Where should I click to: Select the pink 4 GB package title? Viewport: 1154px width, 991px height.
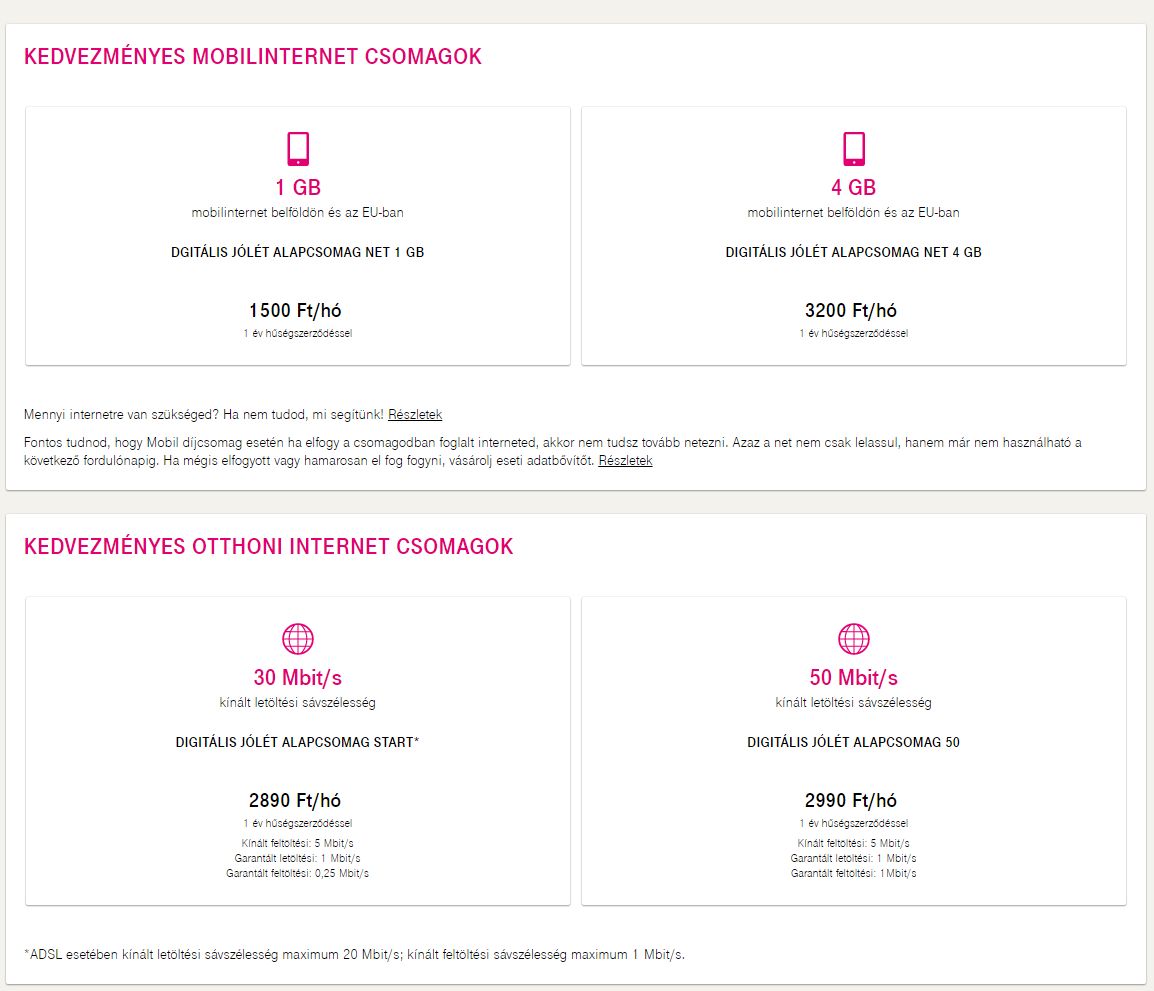tap(853, 188)
